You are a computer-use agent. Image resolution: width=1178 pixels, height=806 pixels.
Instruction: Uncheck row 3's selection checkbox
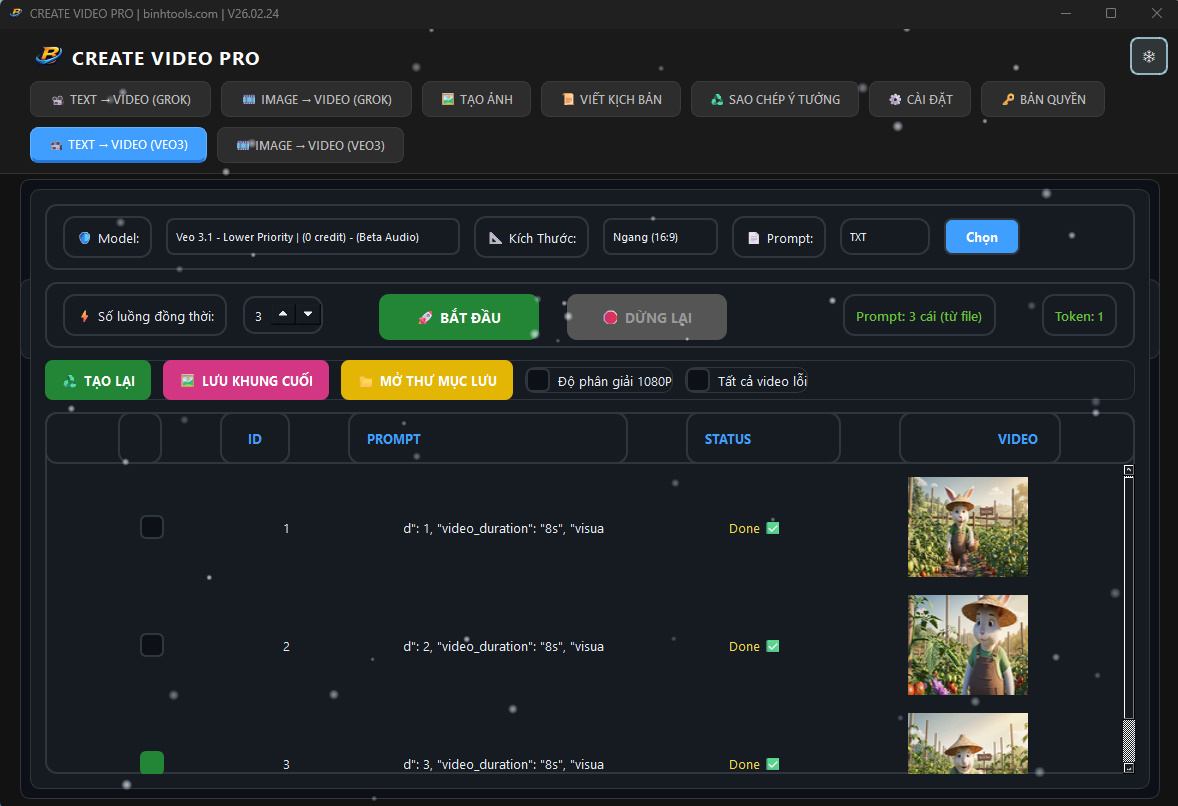pyautogui.click(x=151, y=762)
